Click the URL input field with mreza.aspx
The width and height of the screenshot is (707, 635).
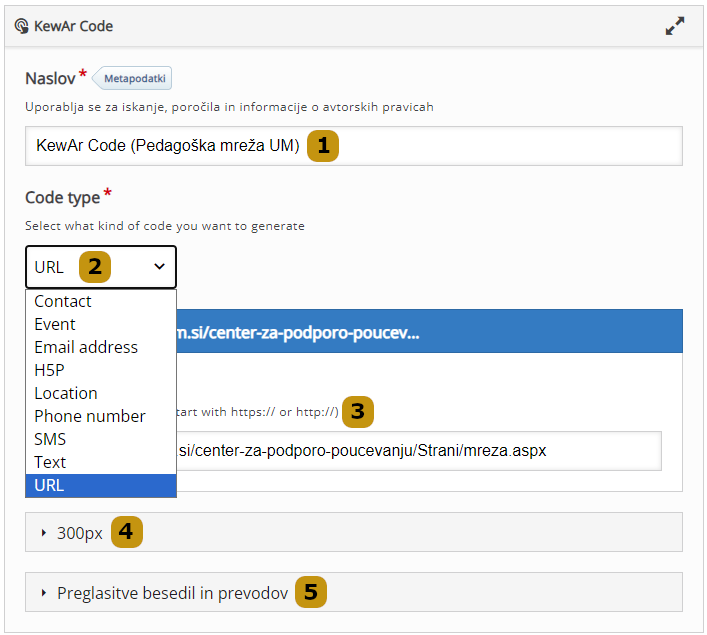point(418,451)
